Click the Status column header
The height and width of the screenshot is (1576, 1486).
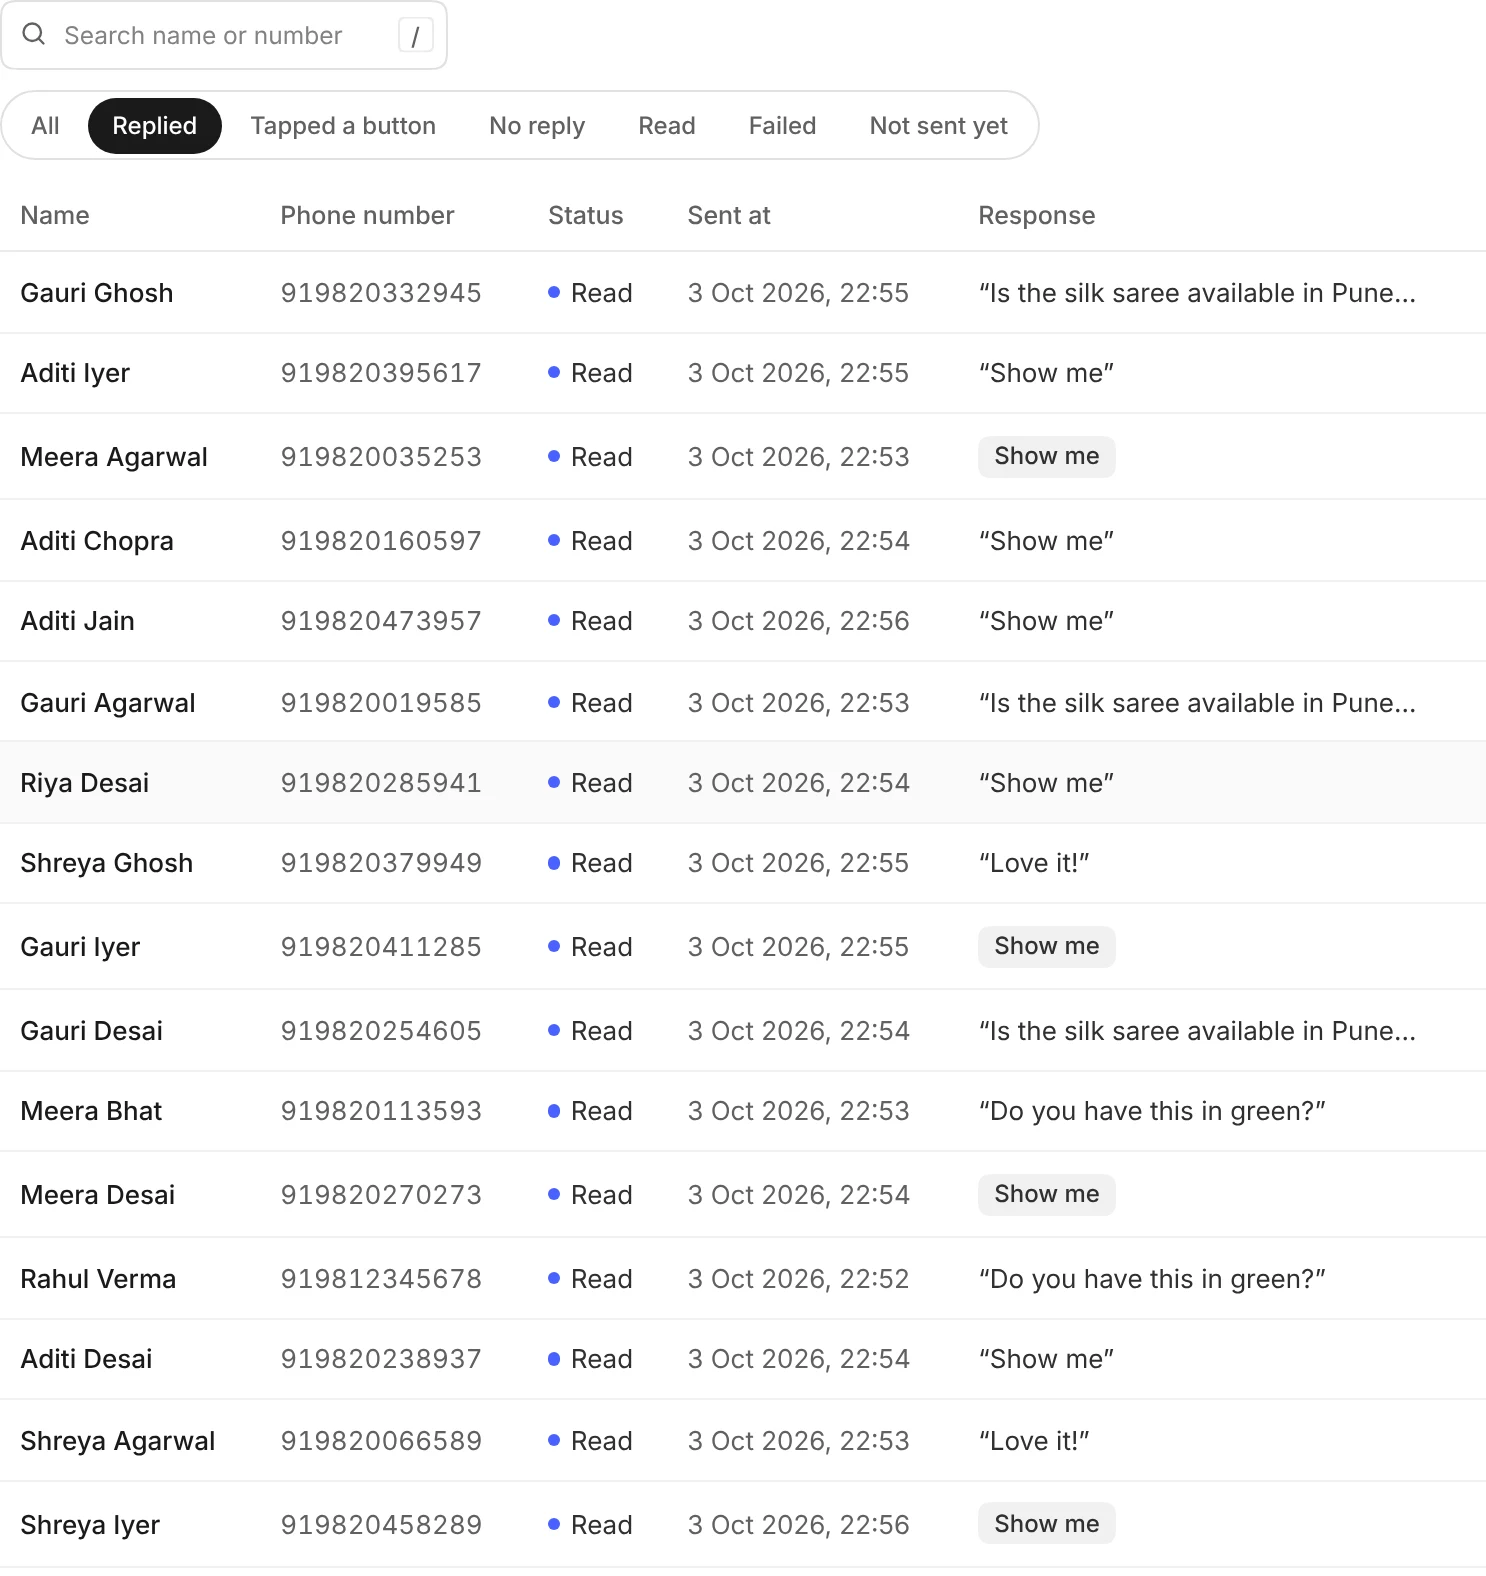[585, 216]
